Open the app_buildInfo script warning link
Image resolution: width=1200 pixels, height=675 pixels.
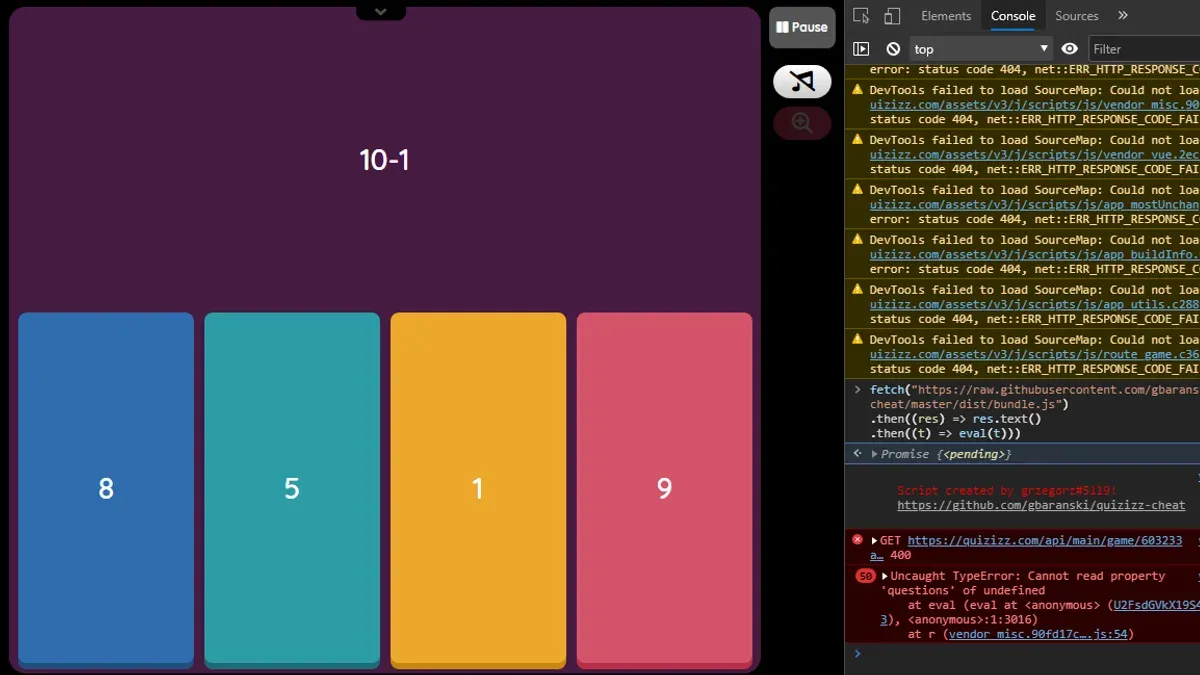click(x=1034, y=255)
